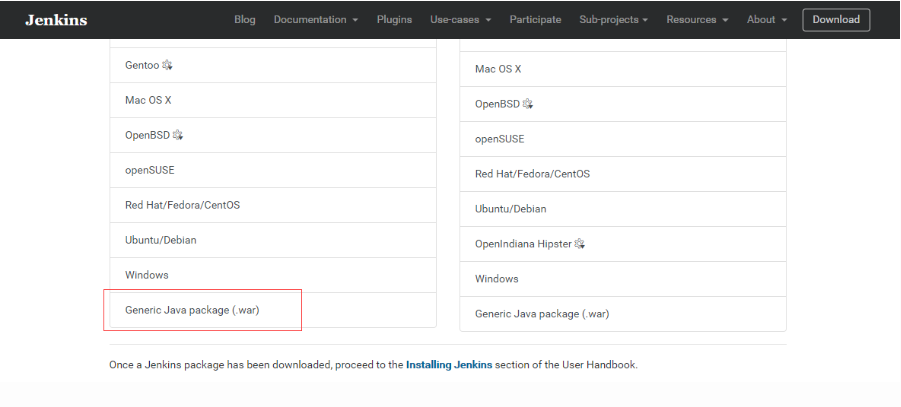Click the gear icon beside OpenIndiana Hipster

pyautogui.click(x=579, y=244)
